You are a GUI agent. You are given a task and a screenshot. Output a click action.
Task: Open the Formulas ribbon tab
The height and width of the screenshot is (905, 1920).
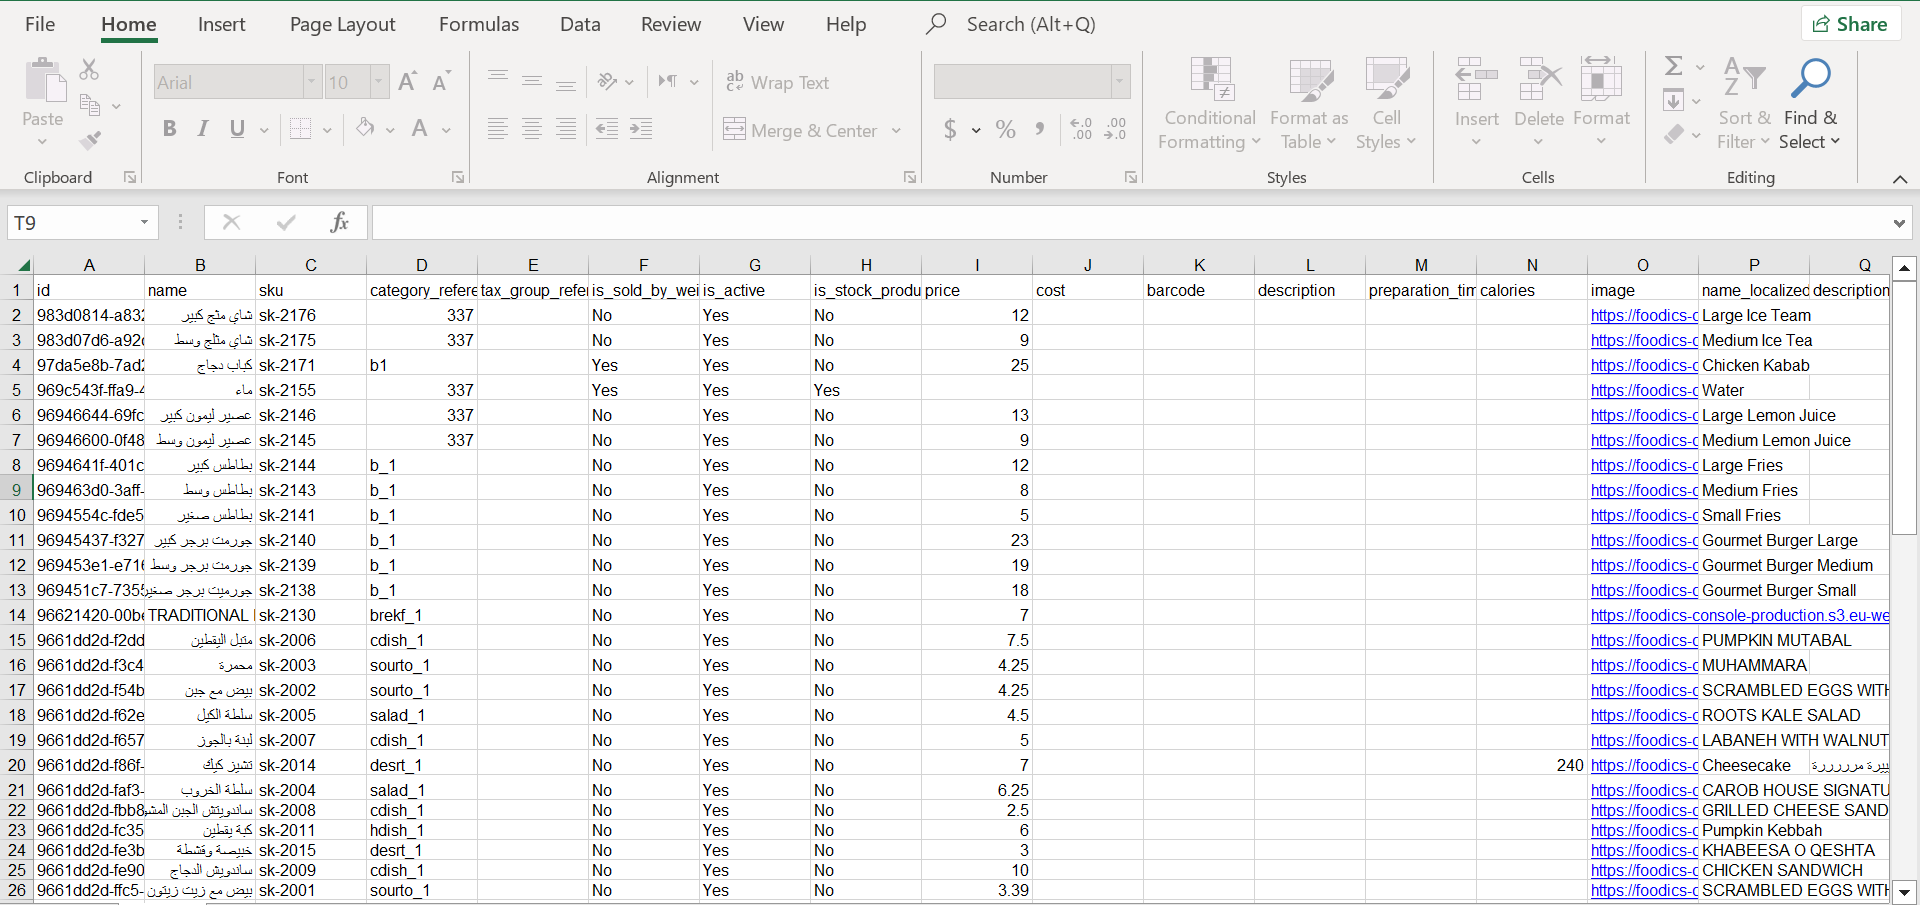478,25
